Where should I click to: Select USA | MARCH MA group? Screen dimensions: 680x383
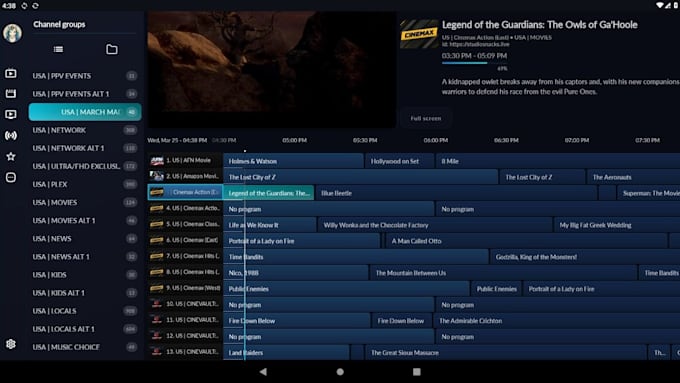pos(85,112)
